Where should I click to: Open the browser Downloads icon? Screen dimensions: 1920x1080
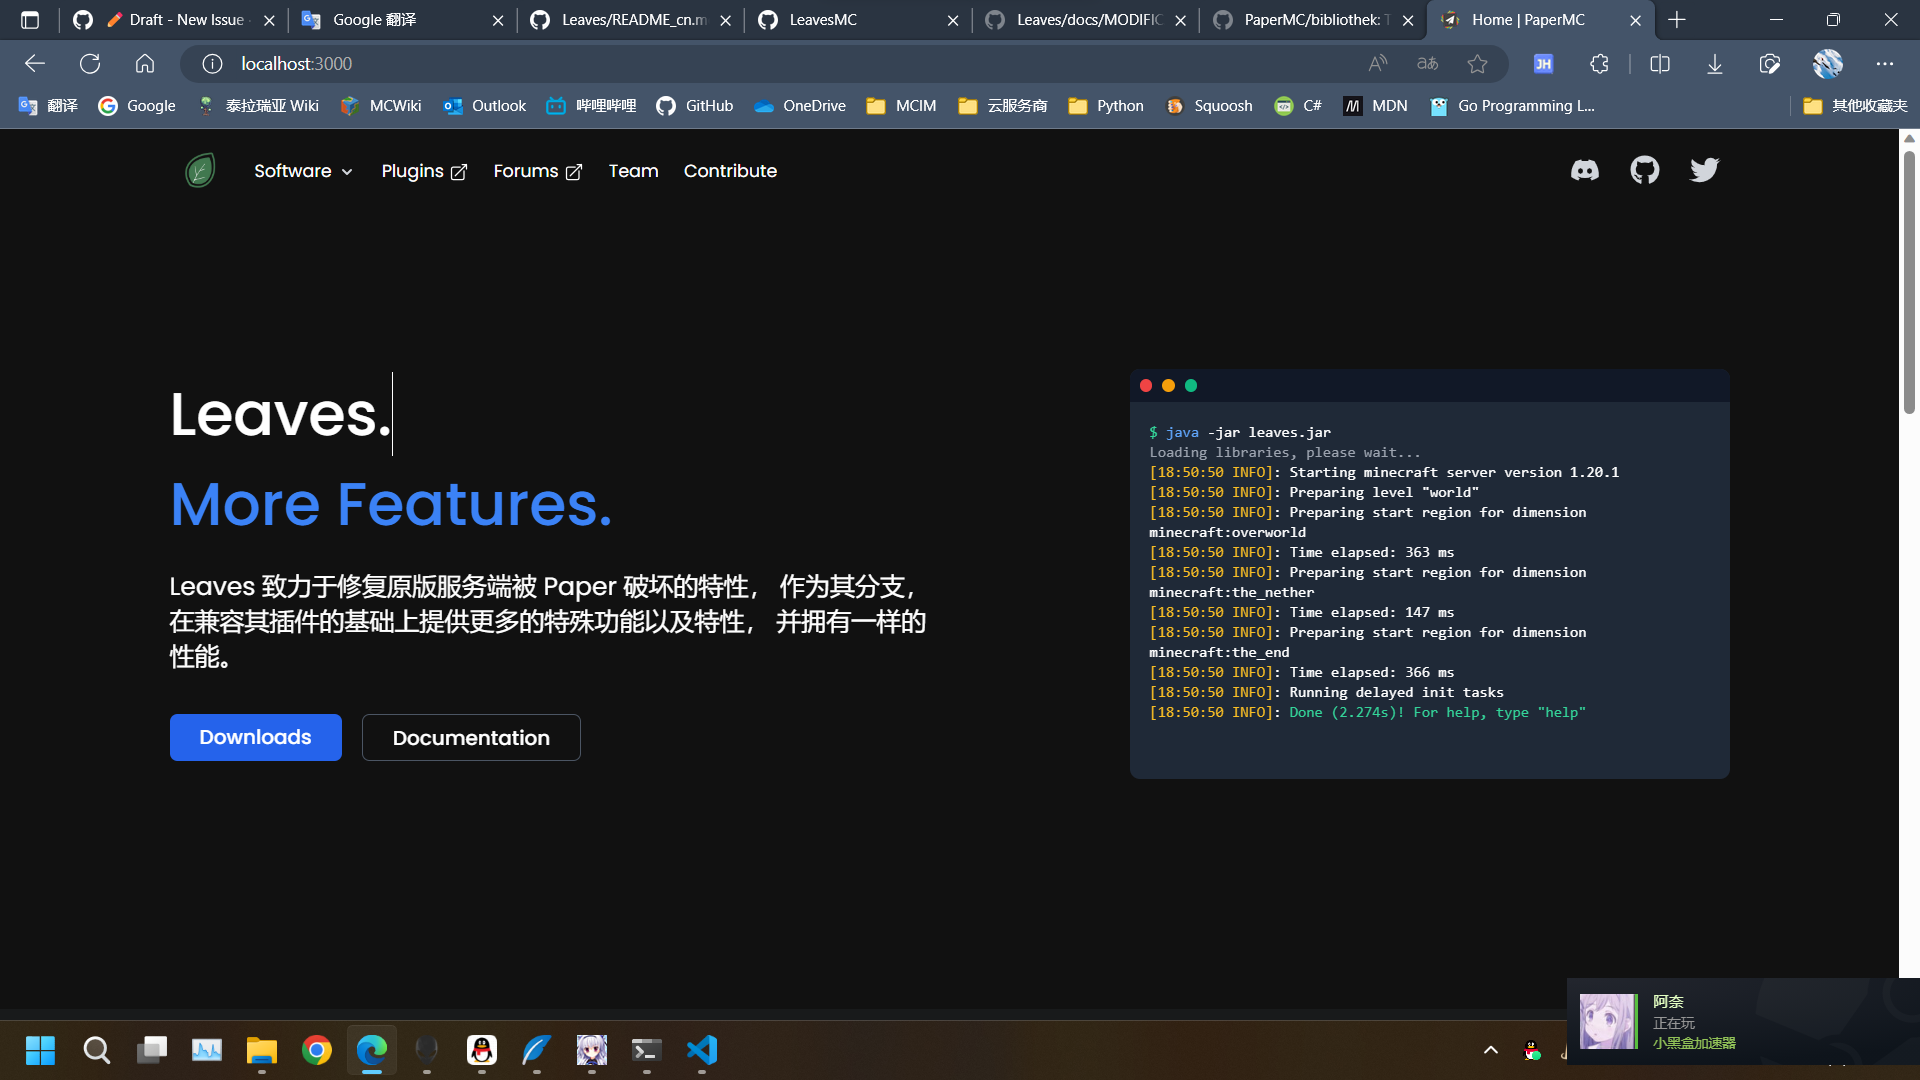[x=1714, y=63]
